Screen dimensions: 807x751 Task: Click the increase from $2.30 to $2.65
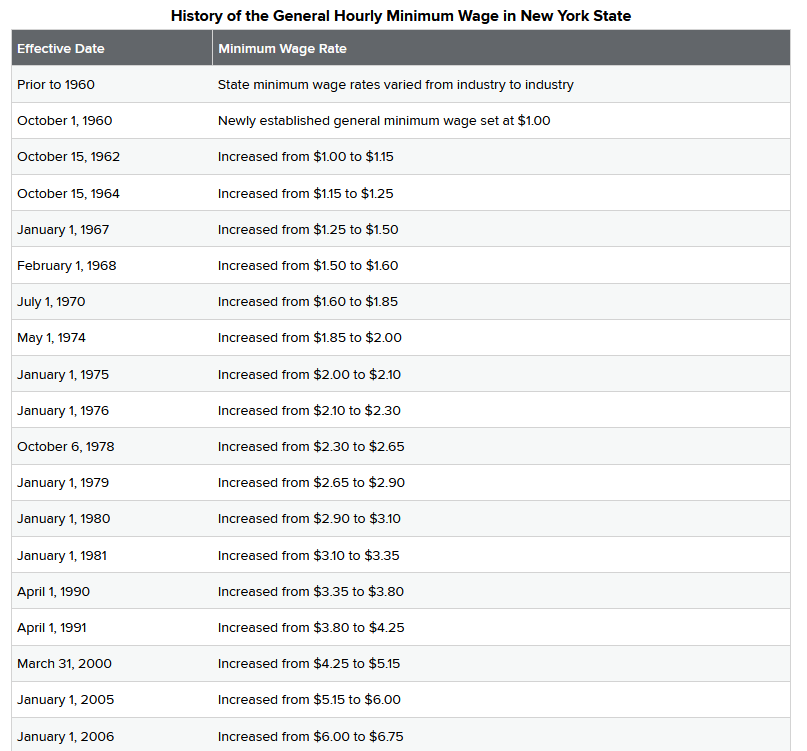[311, 447]
